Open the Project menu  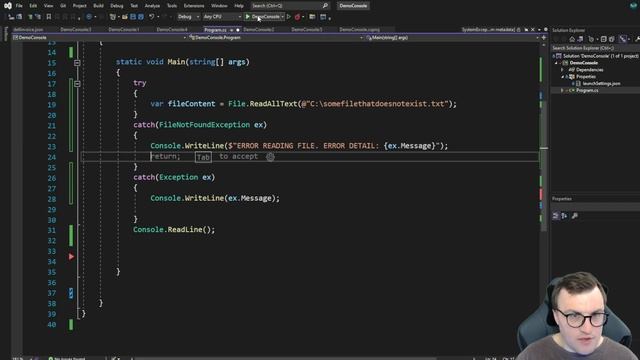[80, 6]
